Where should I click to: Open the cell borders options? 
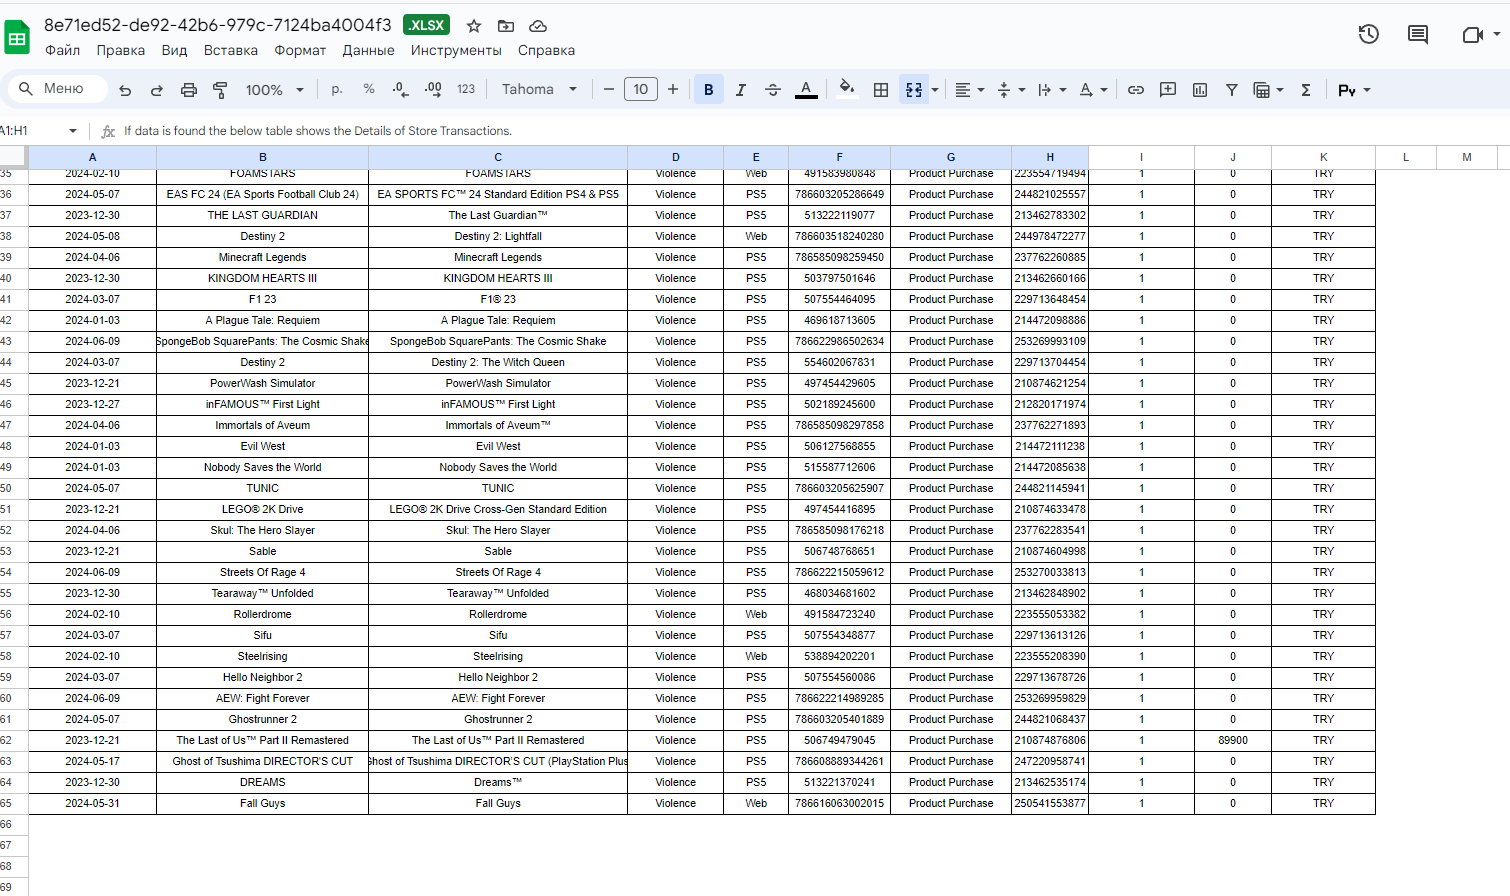point(881,90)
